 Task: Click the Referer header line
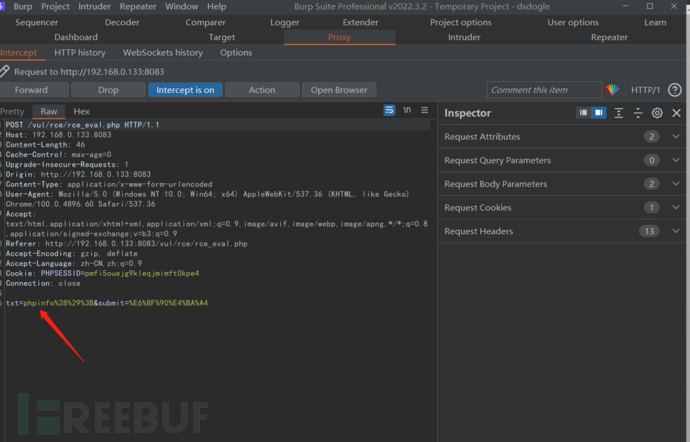126,244
